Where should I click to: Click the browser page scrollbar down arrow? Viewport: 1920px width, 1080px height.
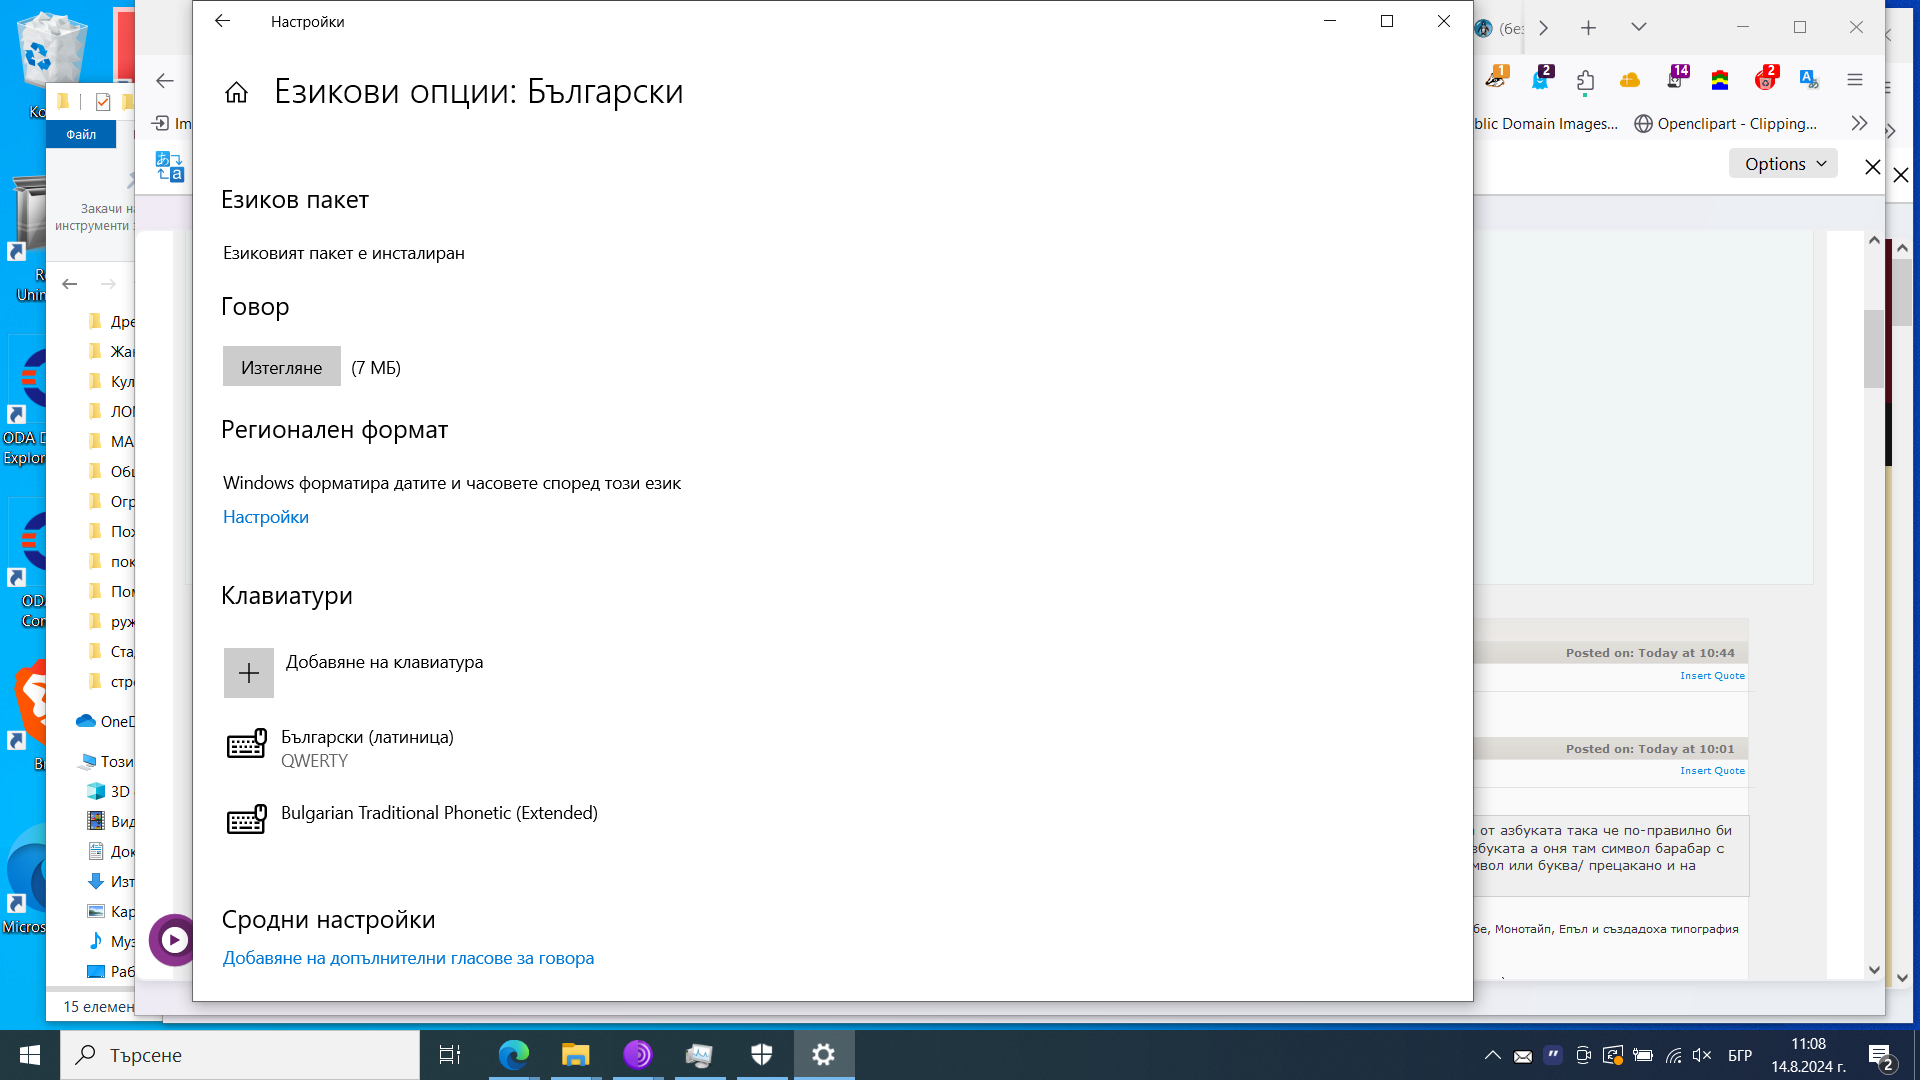tap(1874, 970)
